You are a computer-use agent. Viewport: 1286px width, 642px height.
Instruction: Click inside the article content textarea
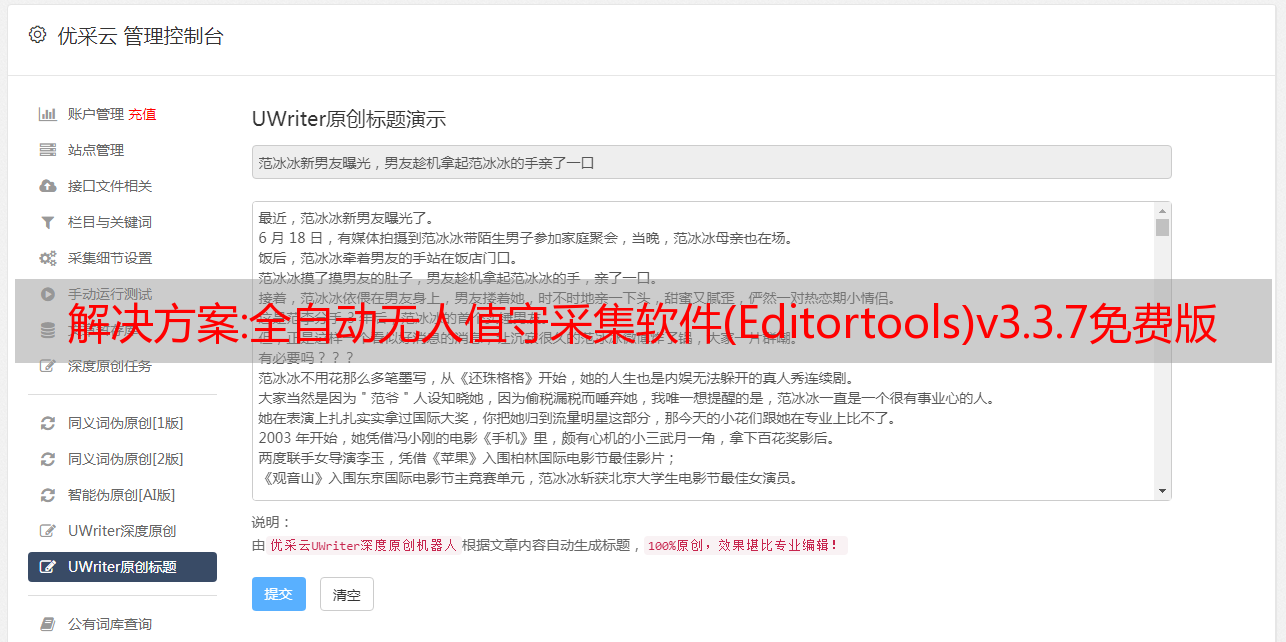coord(703,351)
